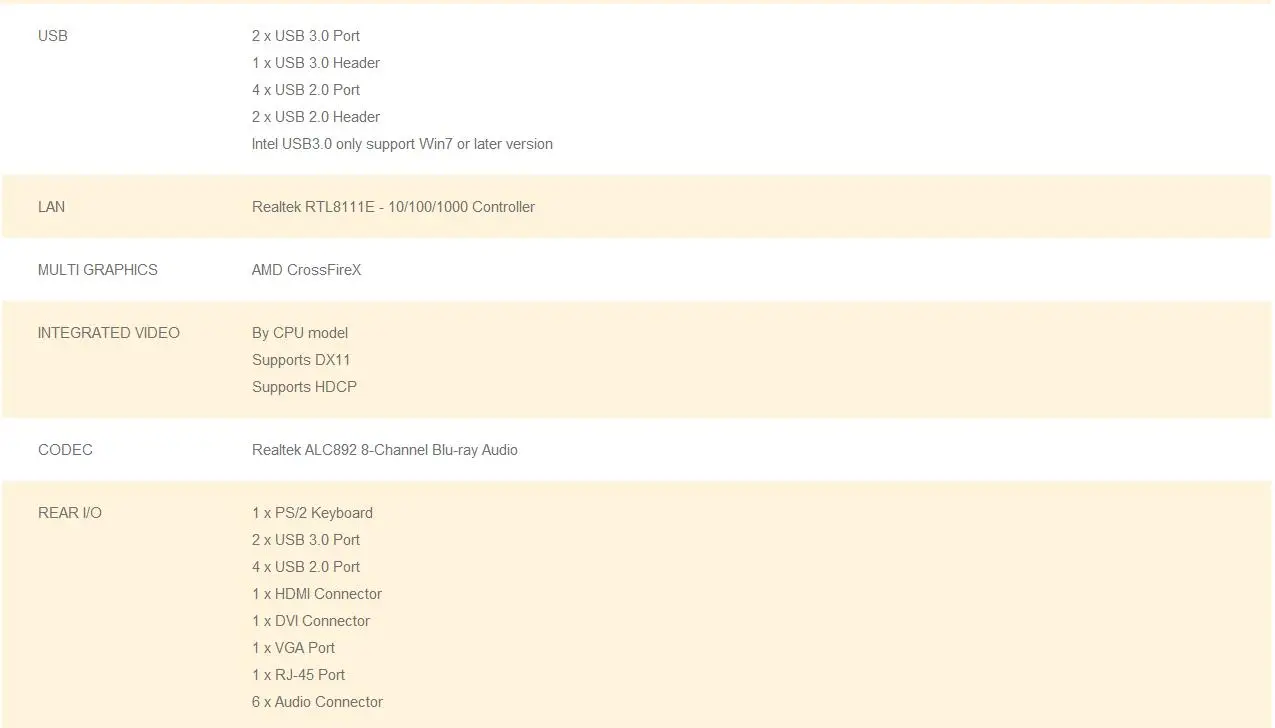
Task: Click 'Supports DX11' line
Action: [301, 360]
